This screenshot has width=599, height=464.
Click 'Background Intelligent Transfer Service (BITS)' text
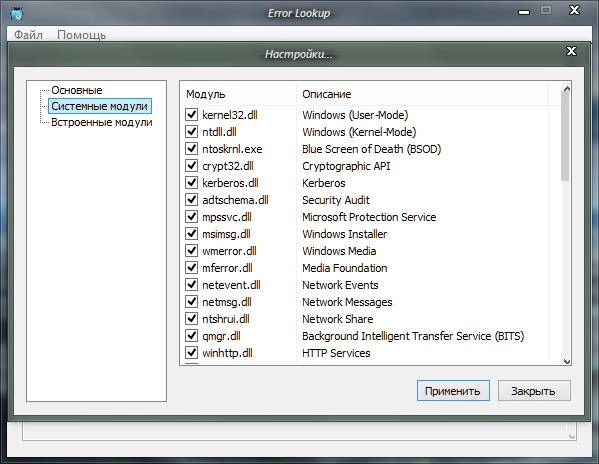tap(413, 336)
